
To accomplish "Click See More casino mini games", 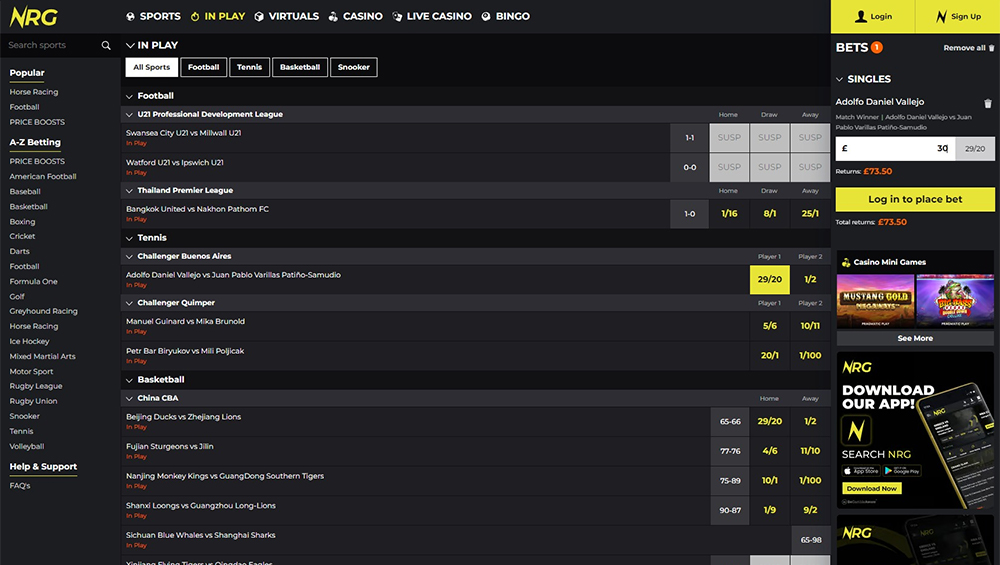I will [915, 339].
